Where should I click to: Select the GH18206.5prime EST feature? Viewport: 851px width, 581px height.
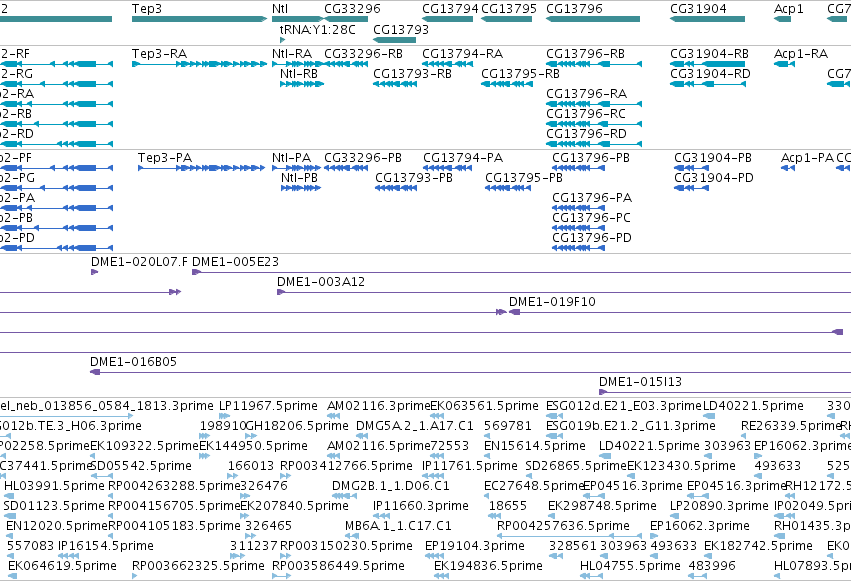pyautogui.click(x=251, y=436)
